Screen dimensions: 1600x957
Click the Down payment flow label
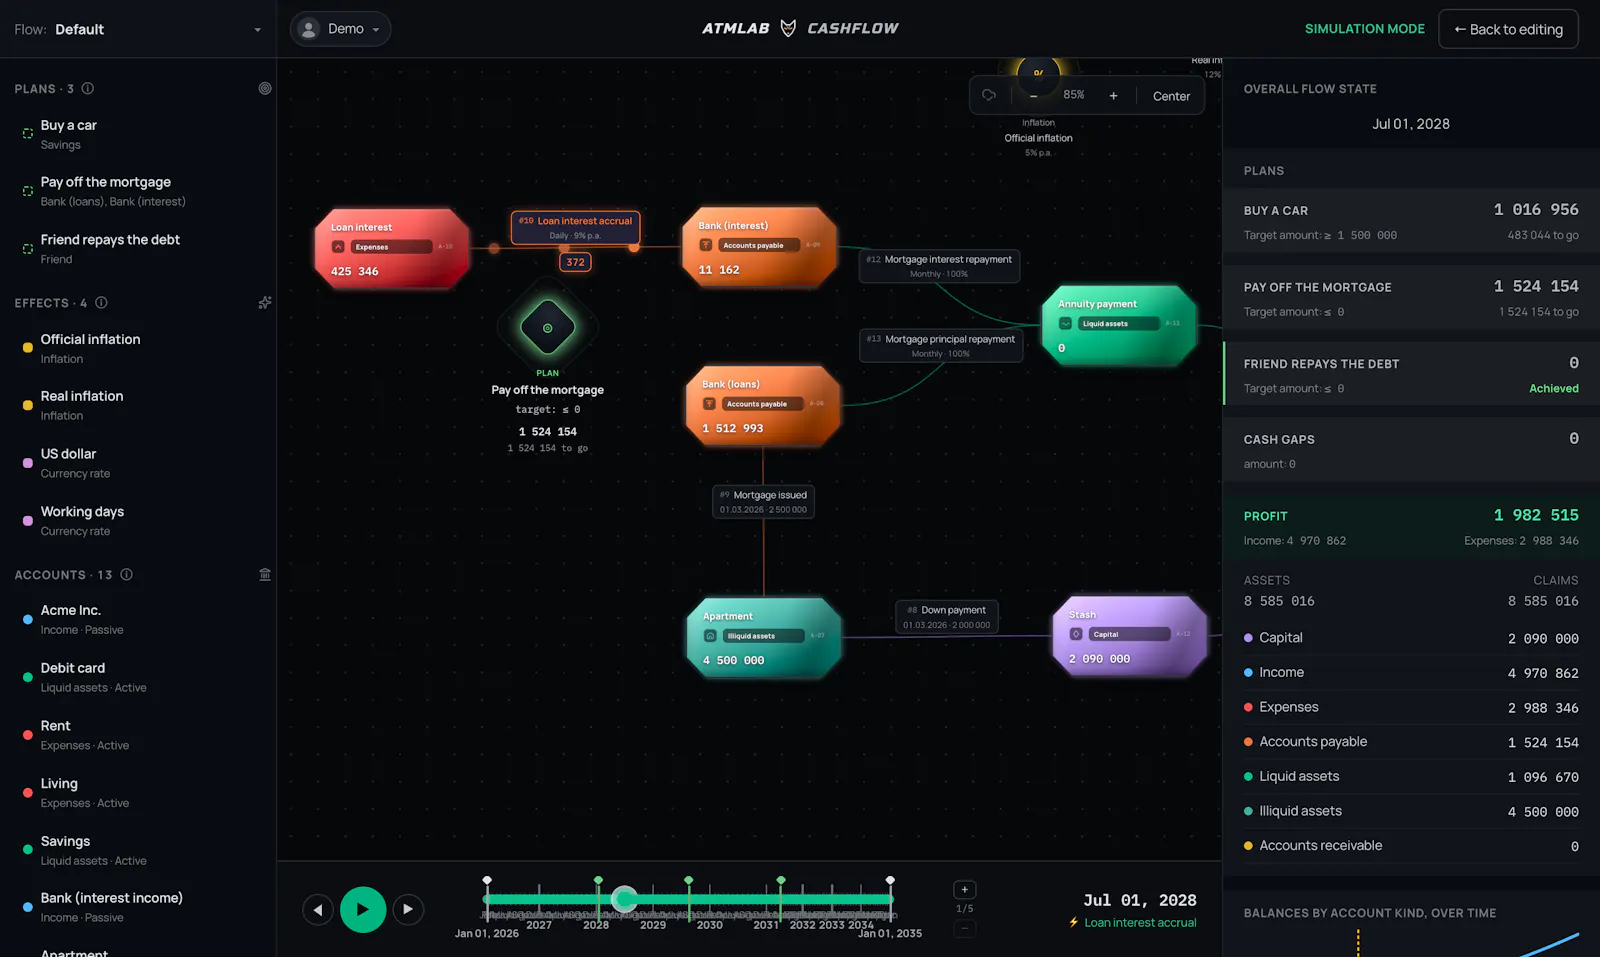(x=947, y=617)
